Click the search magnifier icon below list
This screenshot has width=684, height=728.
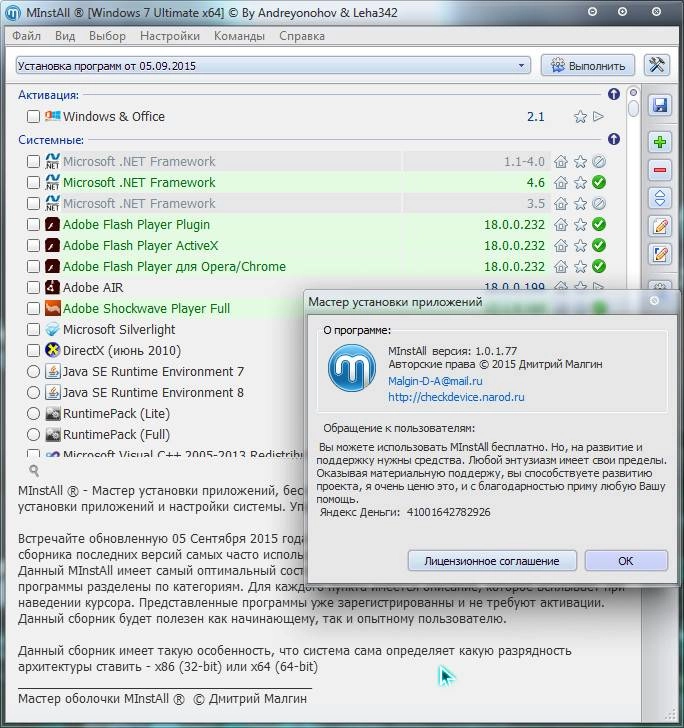tap(34, 470)
